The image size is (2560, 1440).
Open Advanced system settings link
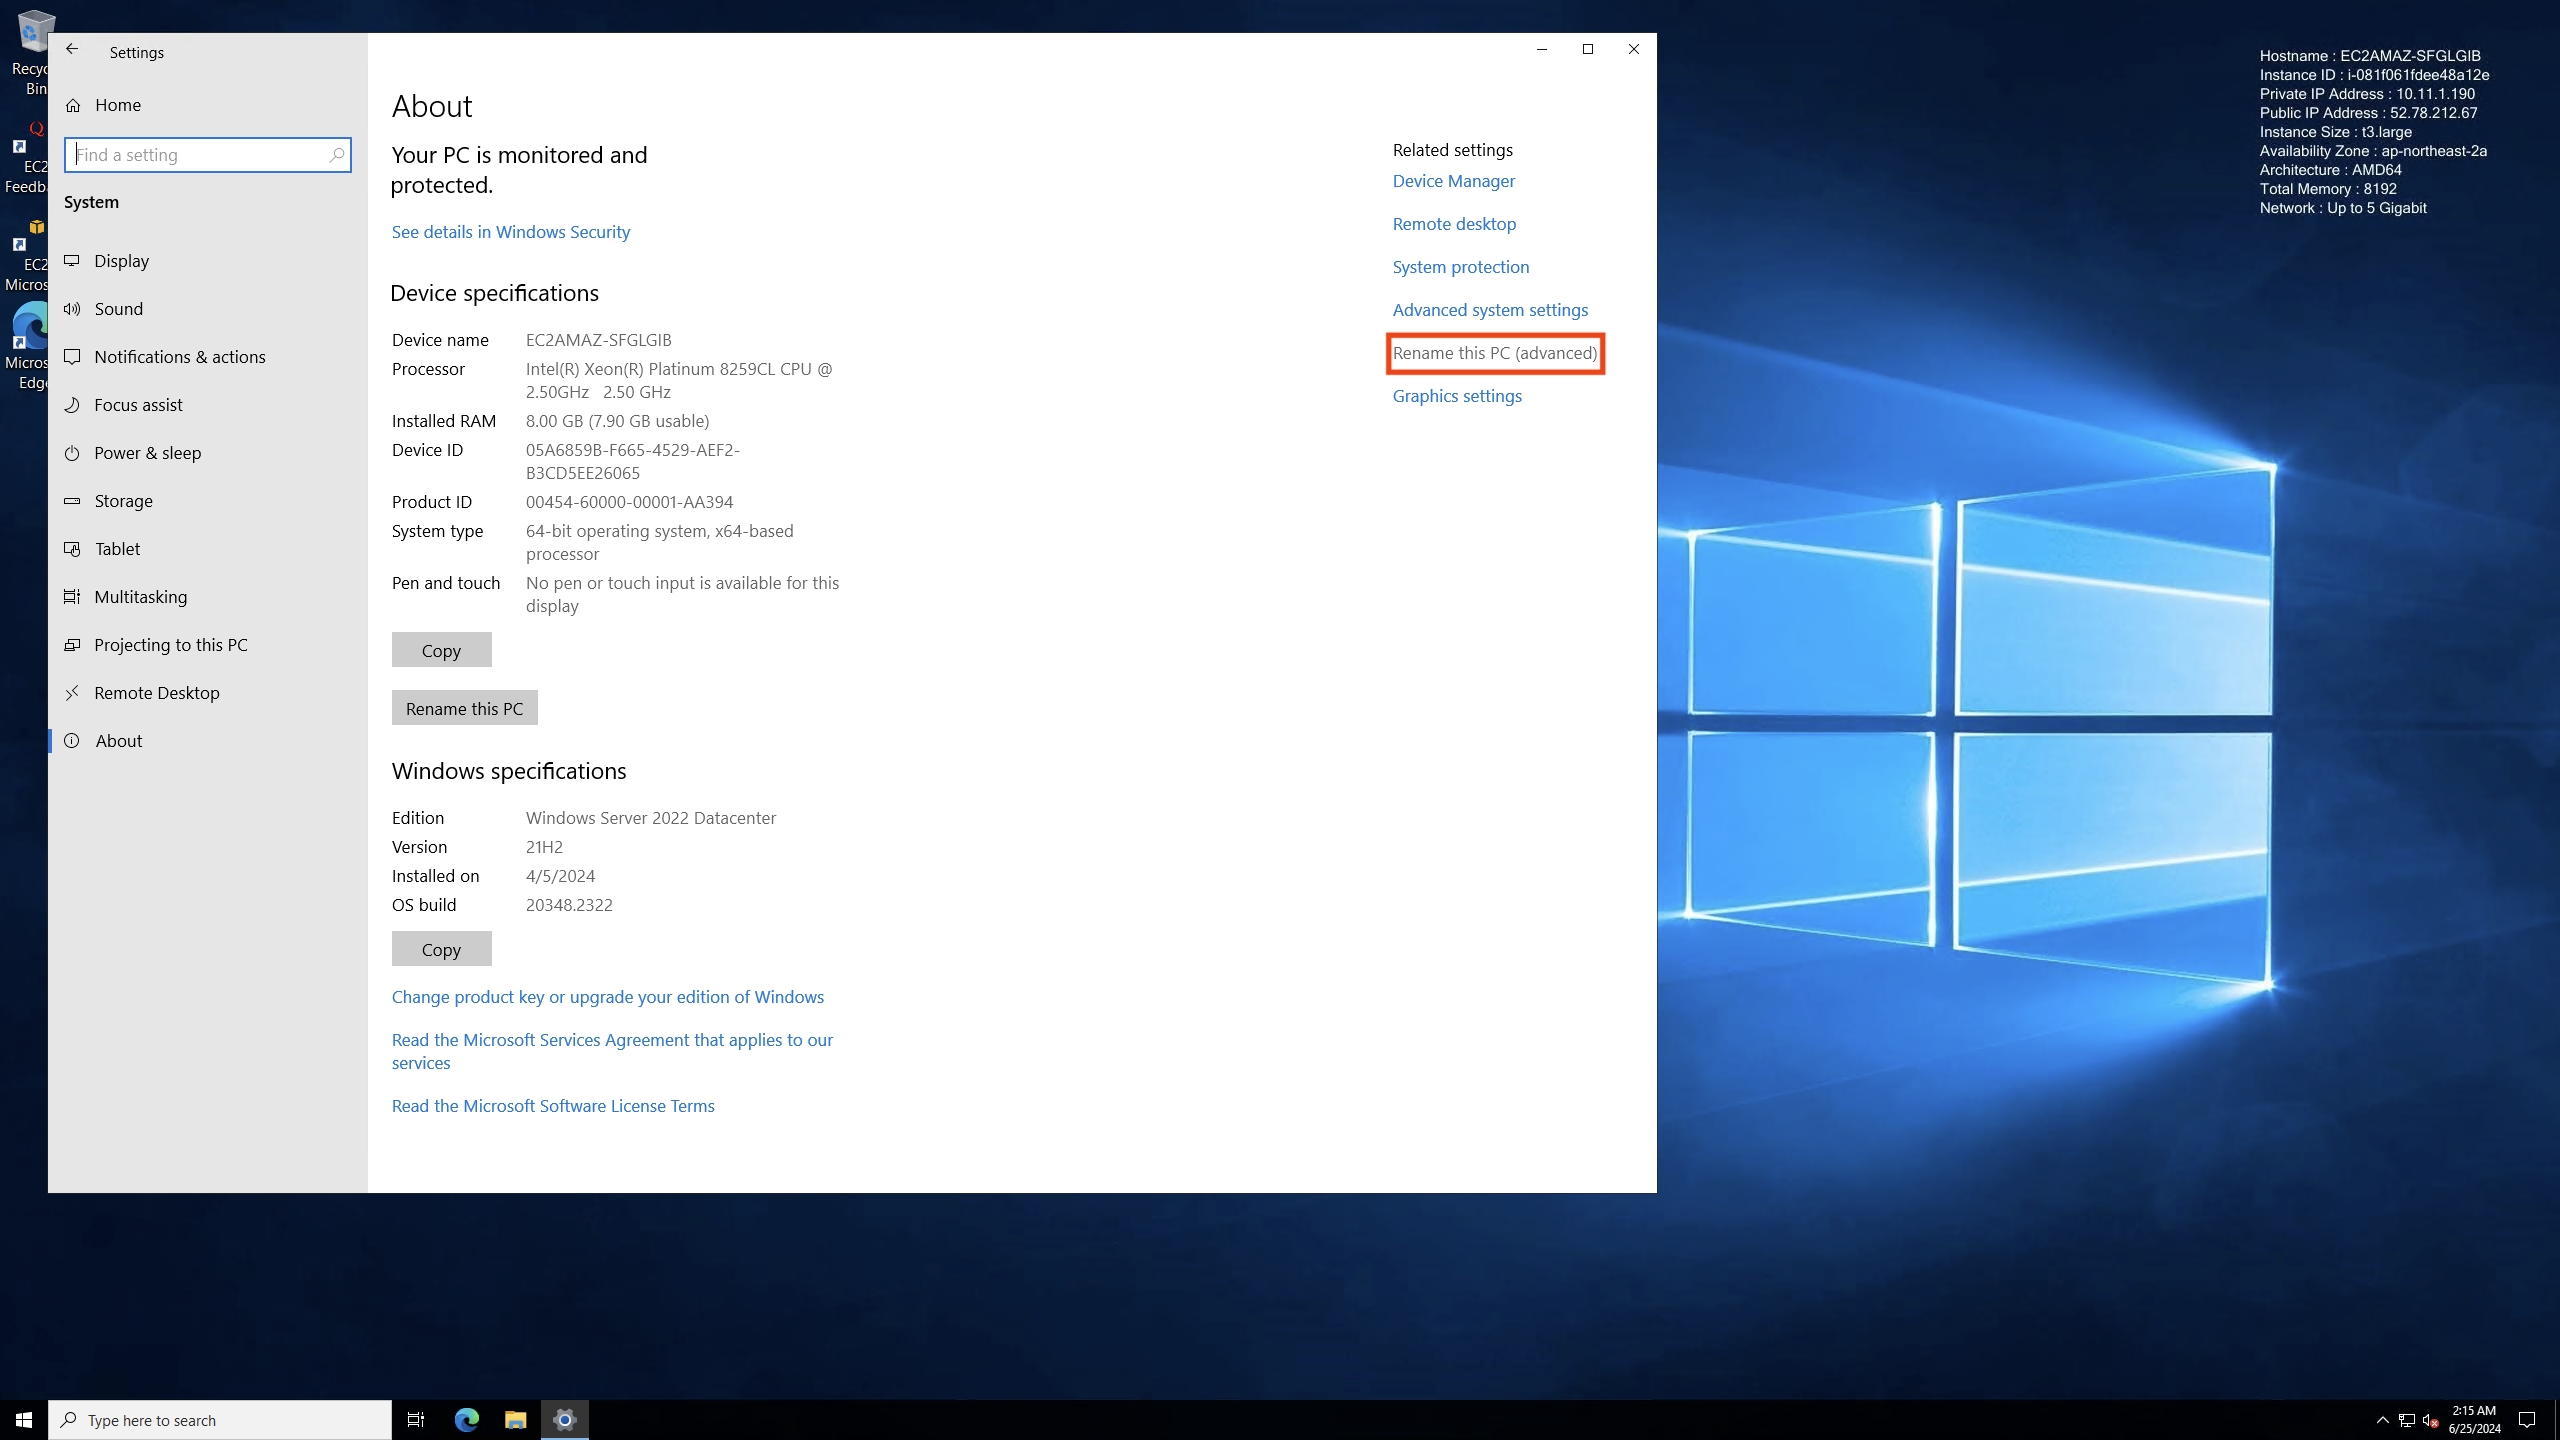click(x=1490, y=310)
